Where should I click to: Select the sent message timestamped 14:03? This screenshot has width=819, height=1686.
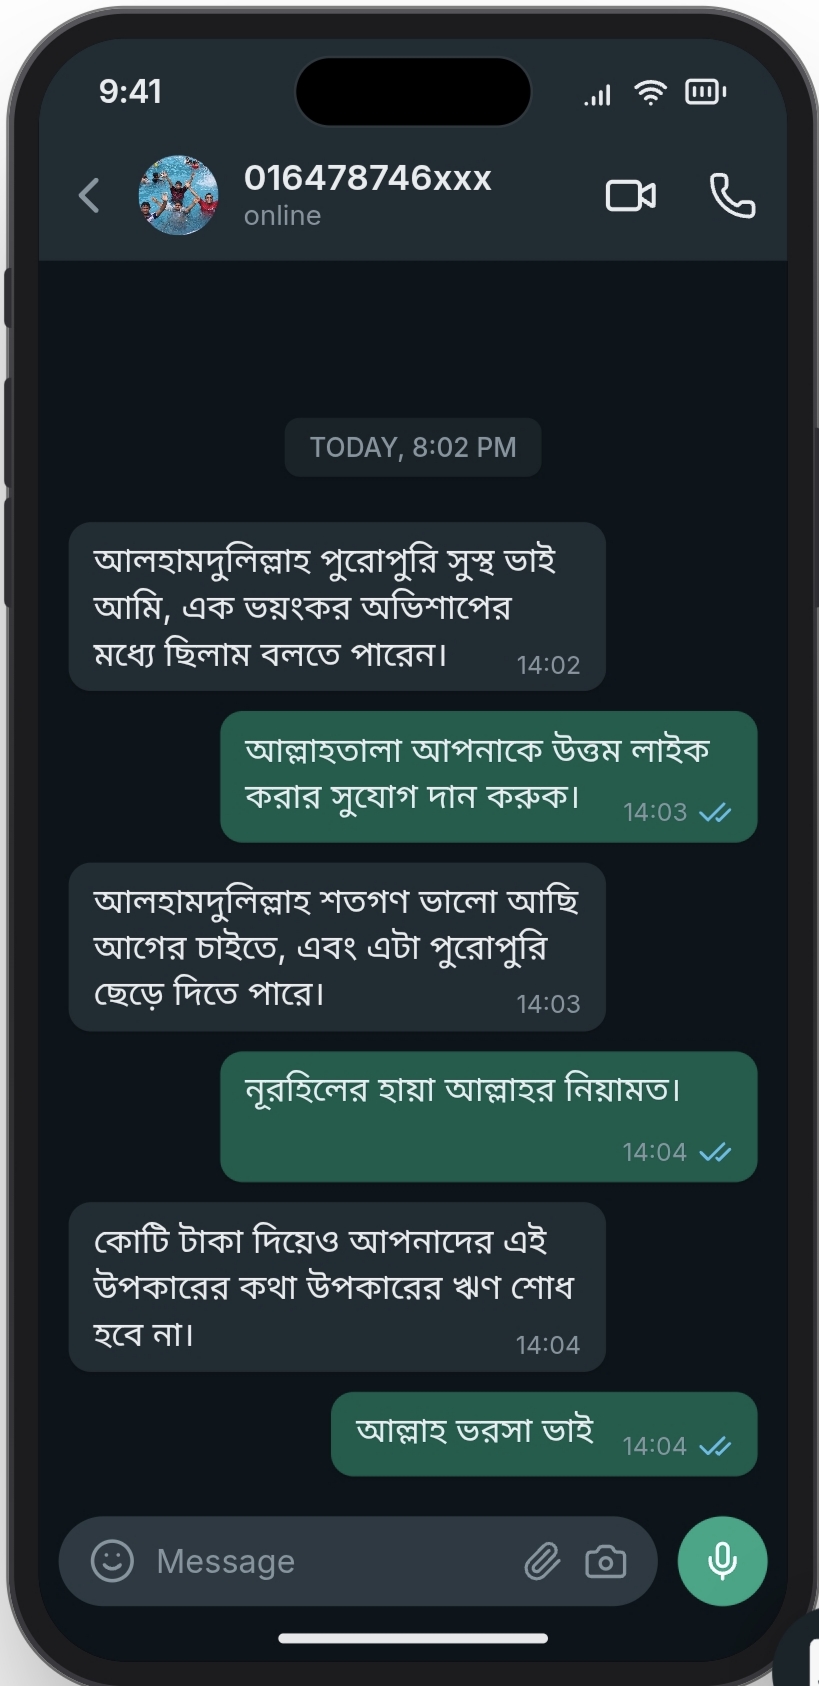tap(488, 776)
